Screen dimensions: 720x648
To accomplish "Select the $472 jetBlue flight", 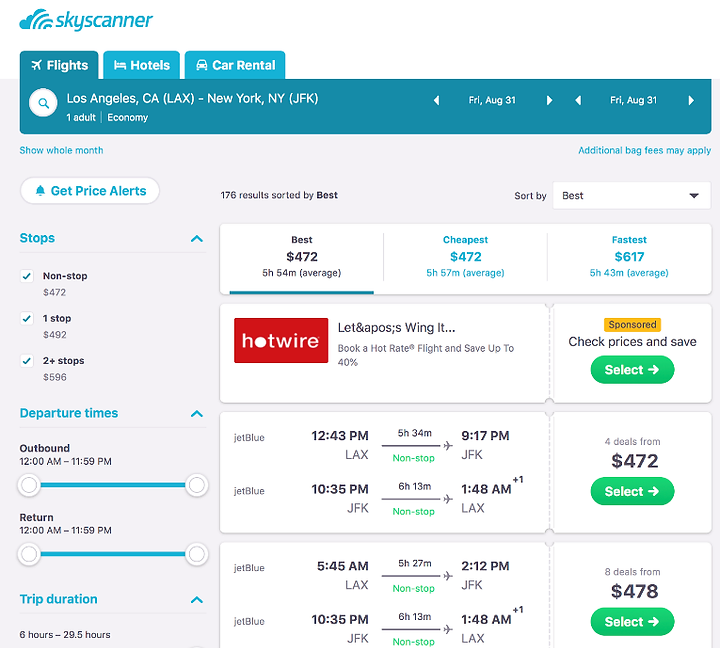I will [632, 491].
